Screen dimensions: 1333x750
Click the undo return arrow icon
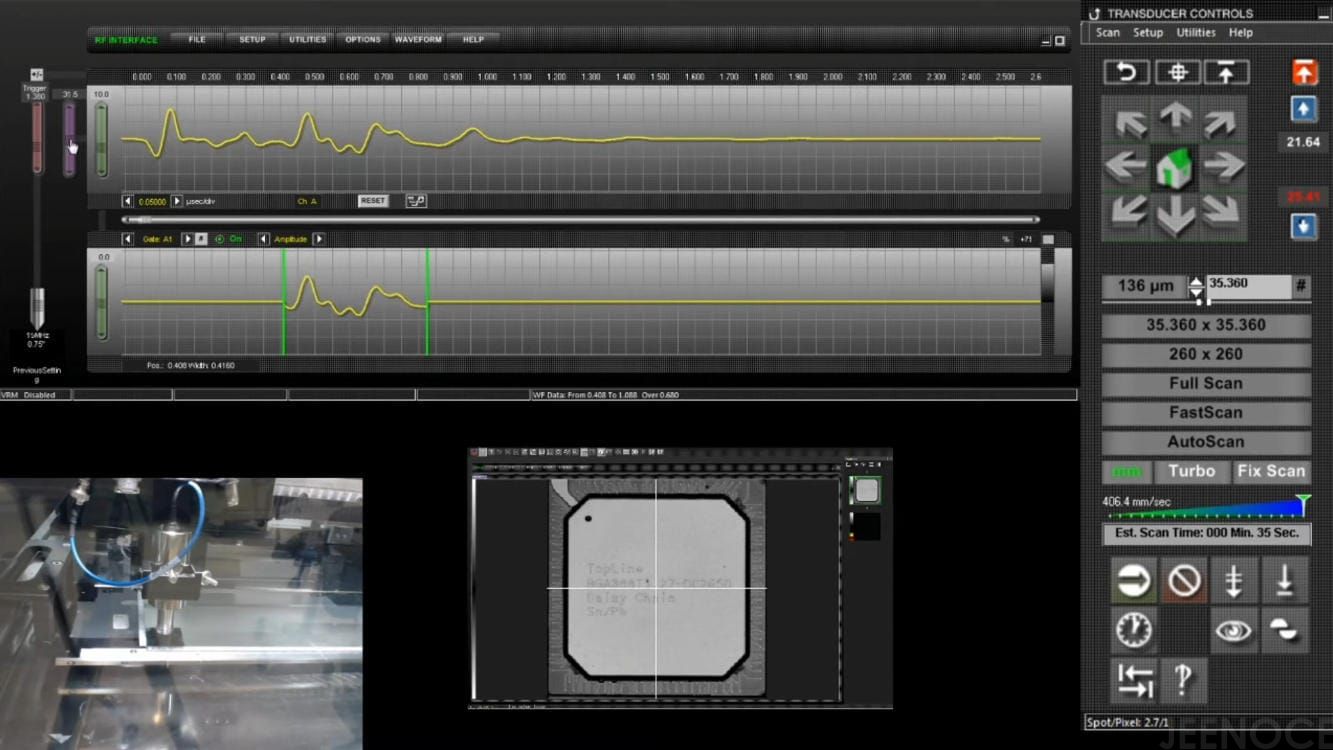click(x=1126, y=72)
